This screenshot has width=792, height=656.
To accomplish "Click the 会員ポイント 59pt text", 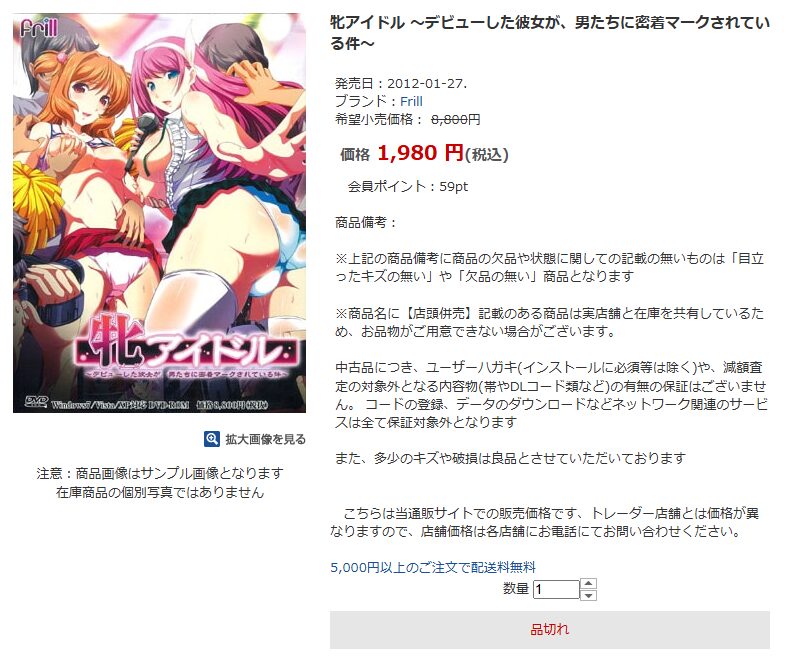I will [x=408, y=186].
